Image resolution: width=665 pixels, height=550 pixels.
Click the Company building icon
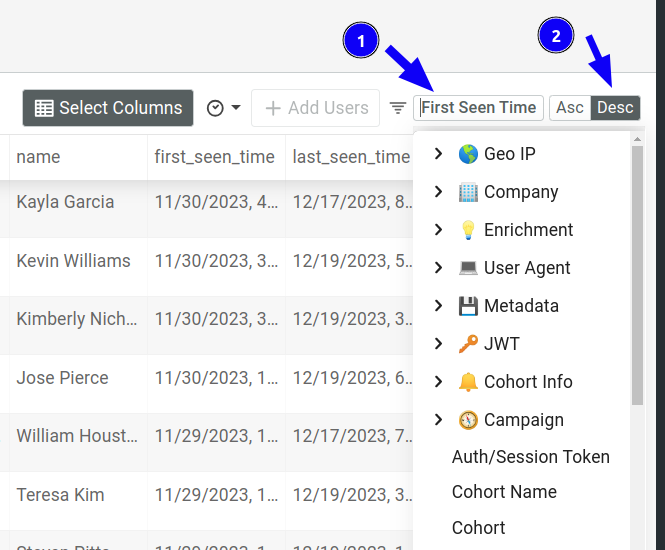tap(468, 192)
